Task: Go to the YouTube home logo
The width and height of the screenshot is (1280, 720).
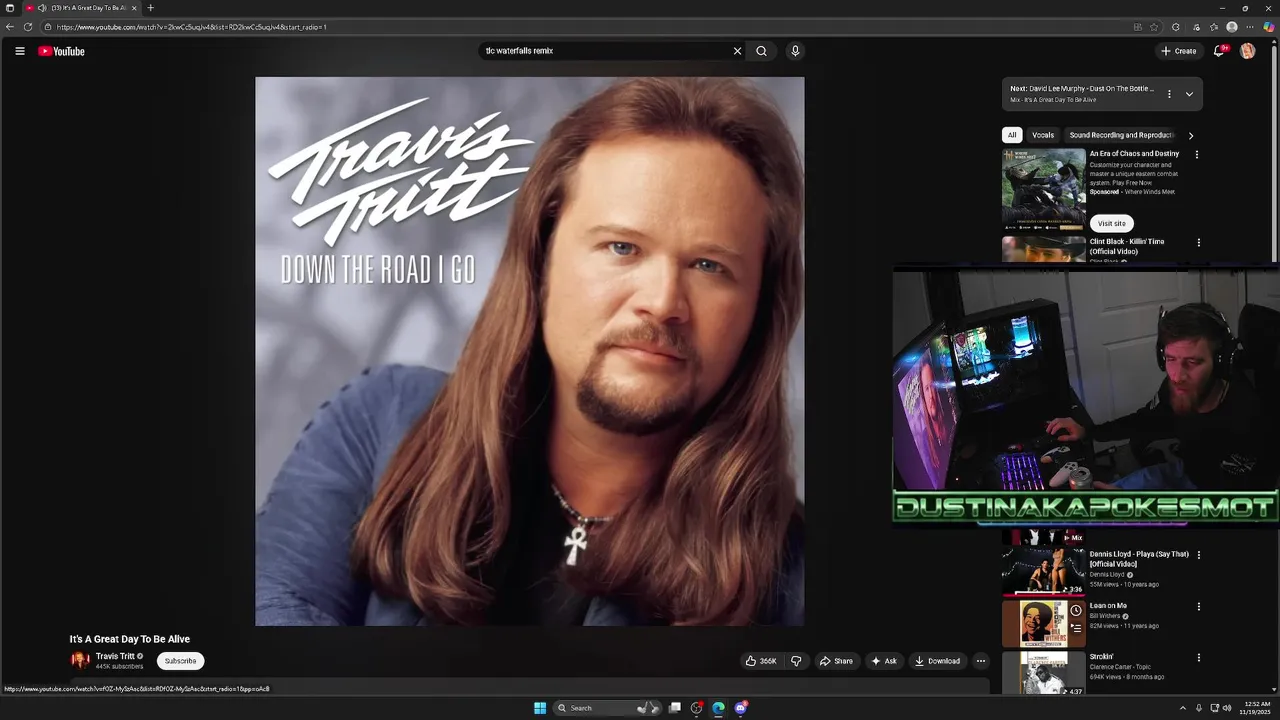Action: point(61,51)
